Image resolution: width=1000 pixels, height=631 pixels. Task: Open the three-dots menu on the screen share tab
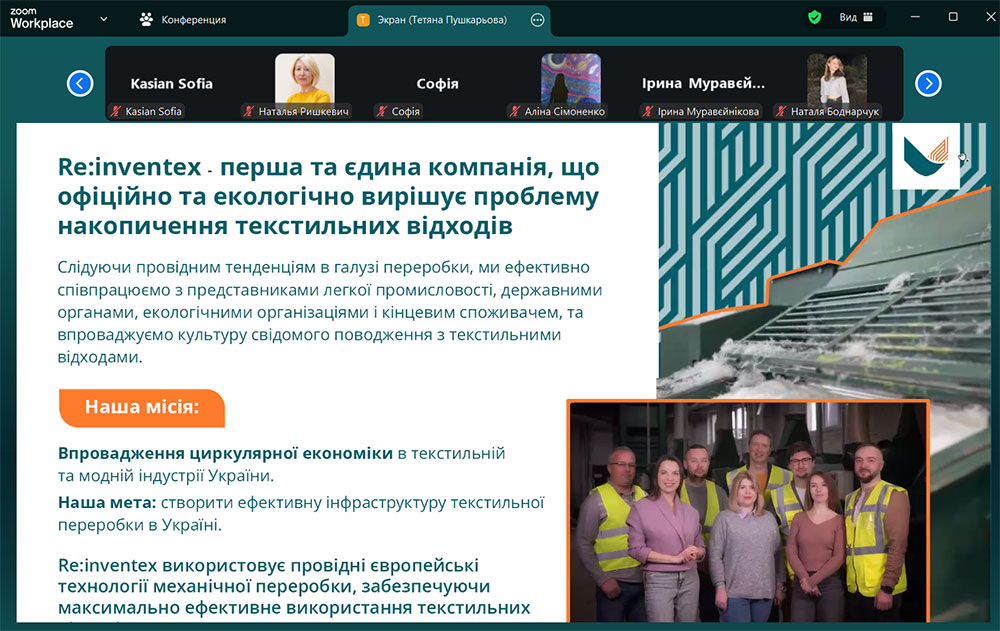click(x=538, y=19)
